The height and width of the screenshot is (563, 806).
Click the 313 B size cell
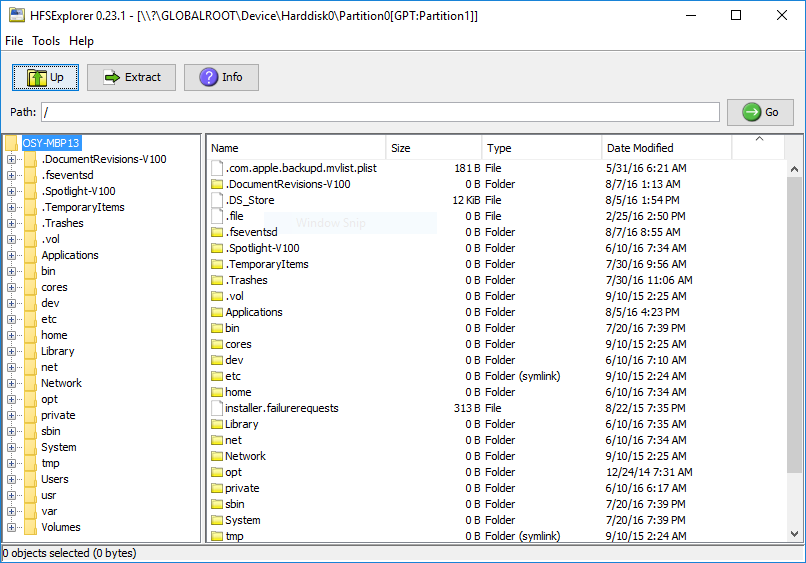(x=467, y=408)
